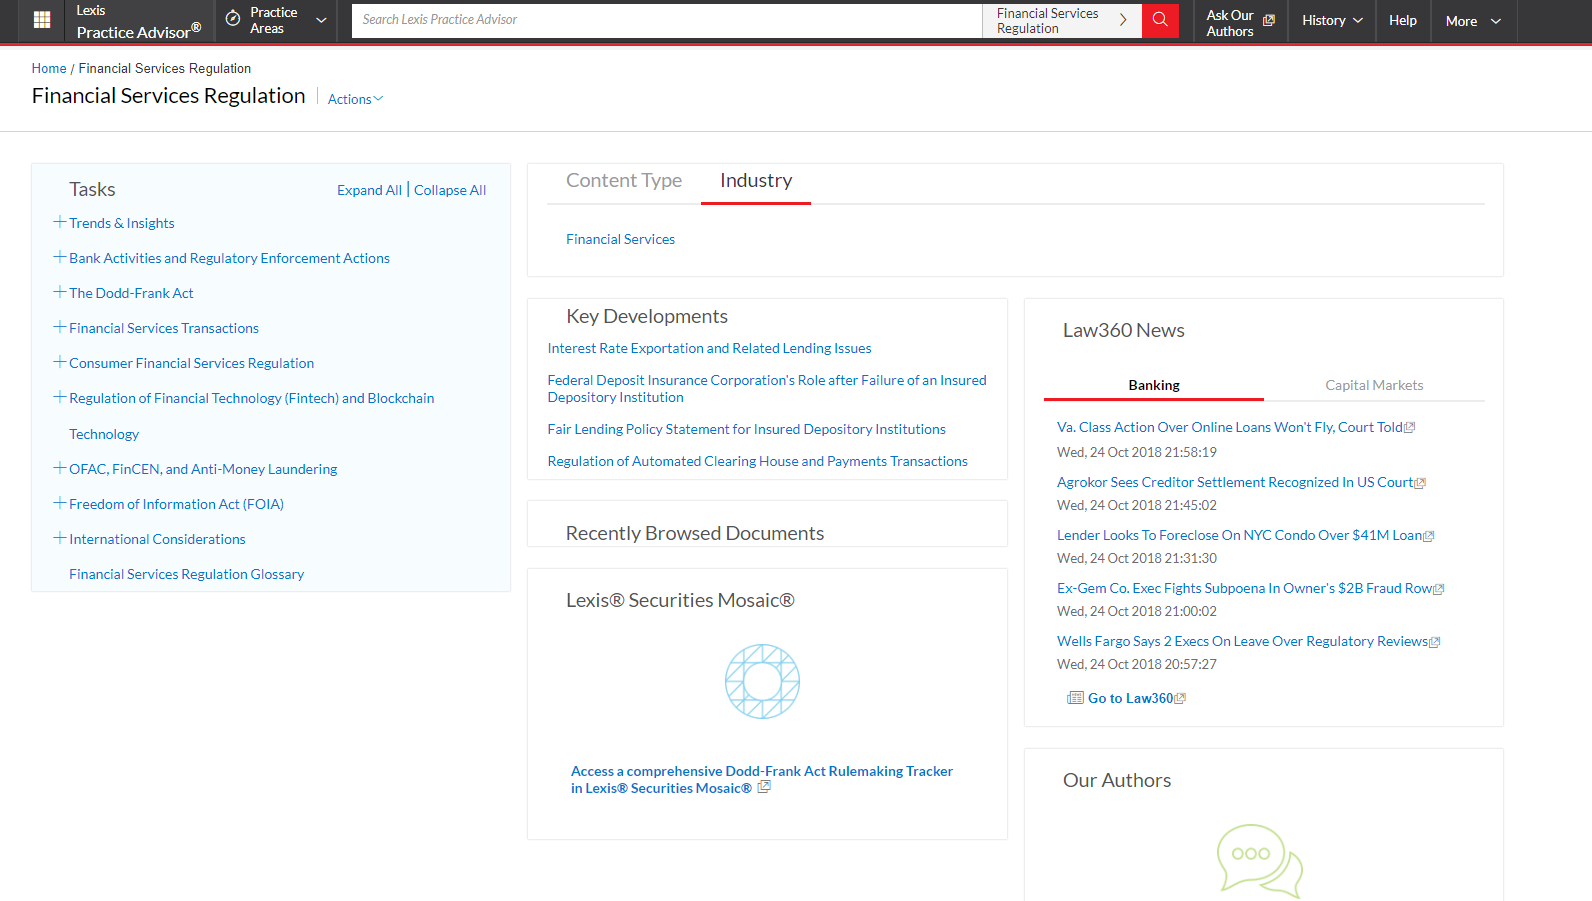
Task: Click external icon after Va. Class Action headline
Action: (x=1410, y=428)
